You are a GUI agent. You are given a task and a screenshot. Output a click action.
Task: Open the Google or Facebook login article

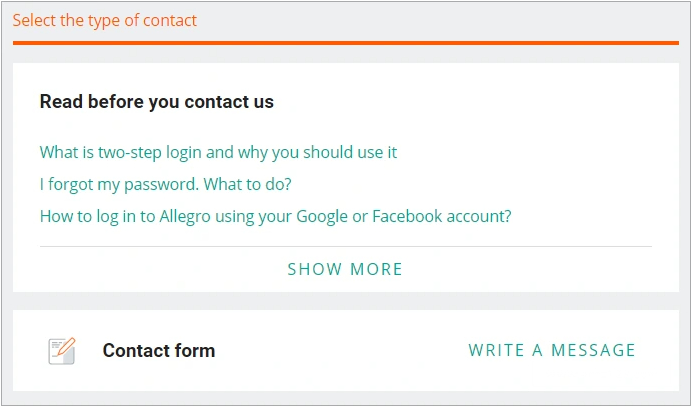pyautogui.click(x=275, y=216)
